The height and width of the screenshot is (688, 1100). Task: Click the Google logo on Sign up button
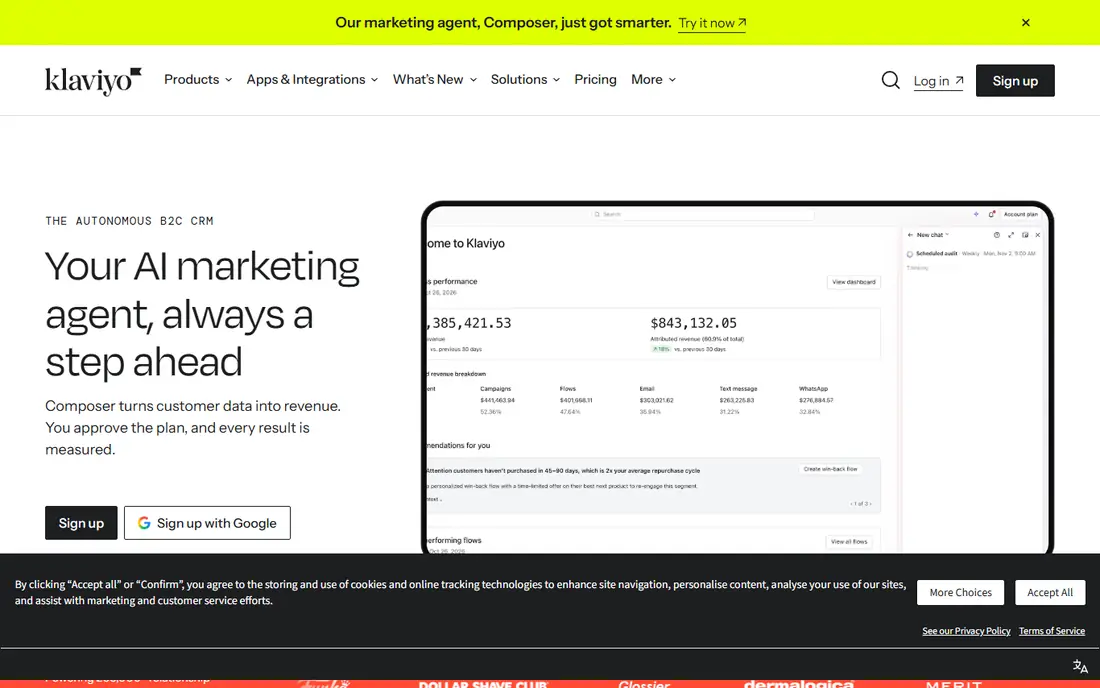pos(144,522)
